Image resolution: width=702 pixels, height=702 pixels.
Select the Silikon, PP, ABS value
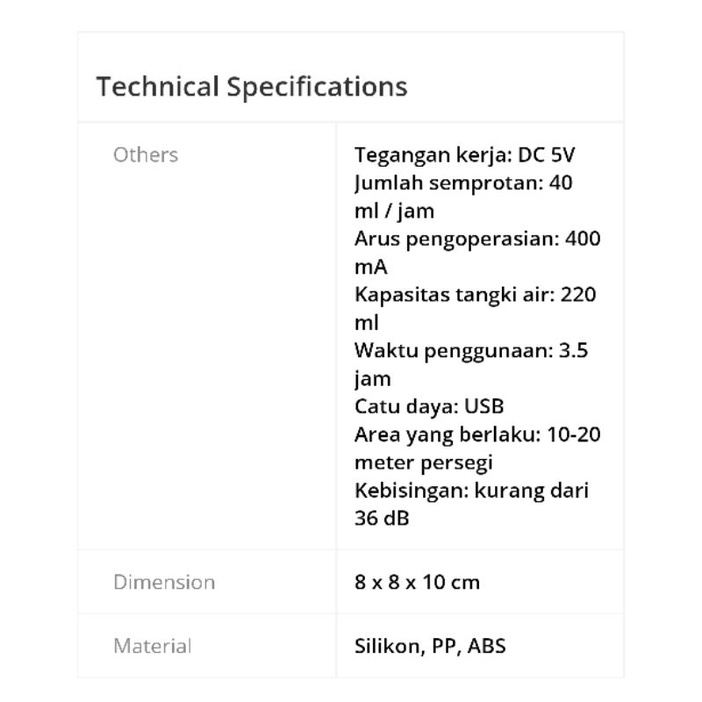click(x=430, y=646)
